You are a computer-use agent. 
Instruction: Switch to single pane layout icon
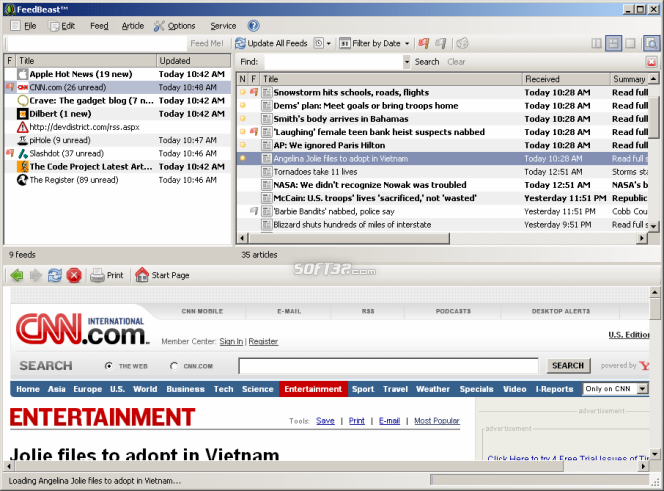pos(630,43)
